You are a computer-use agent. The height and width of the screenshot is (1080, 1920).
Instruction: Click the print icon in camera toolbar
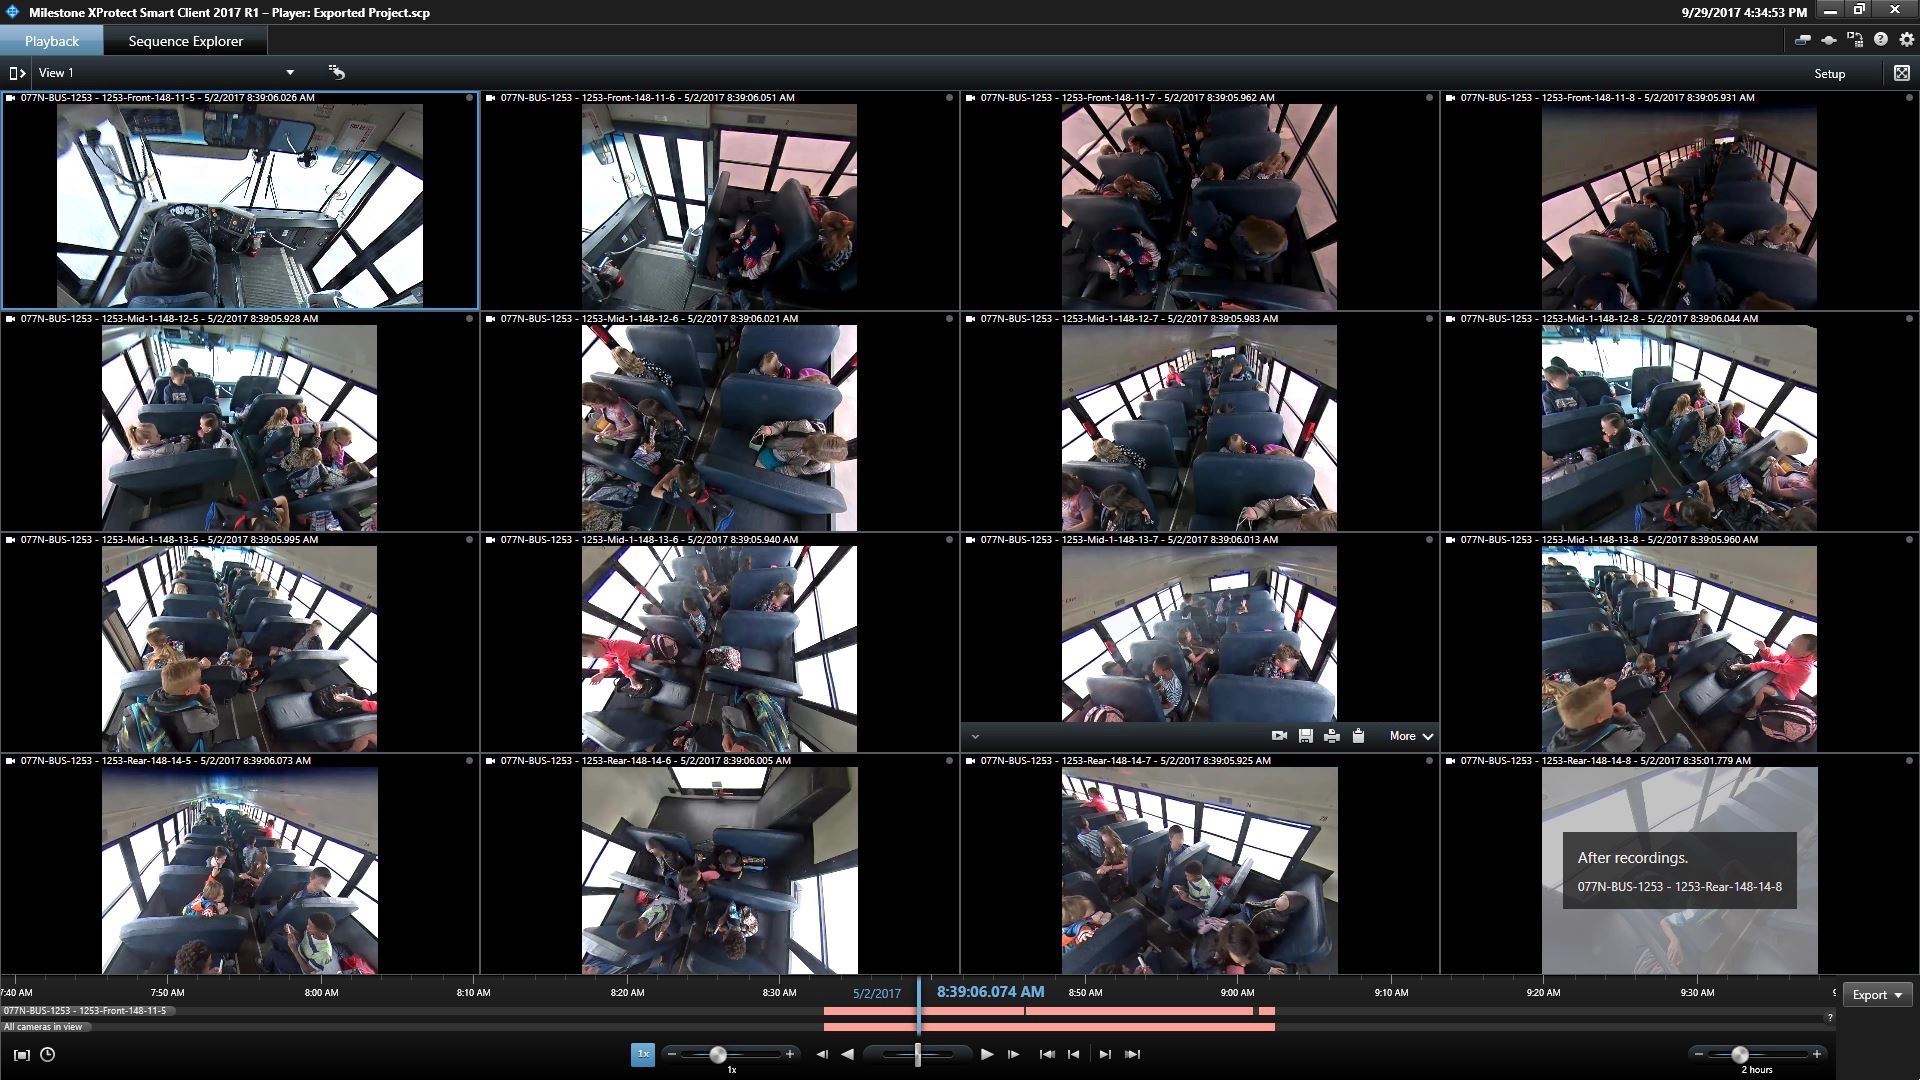tap(1331, 736)
